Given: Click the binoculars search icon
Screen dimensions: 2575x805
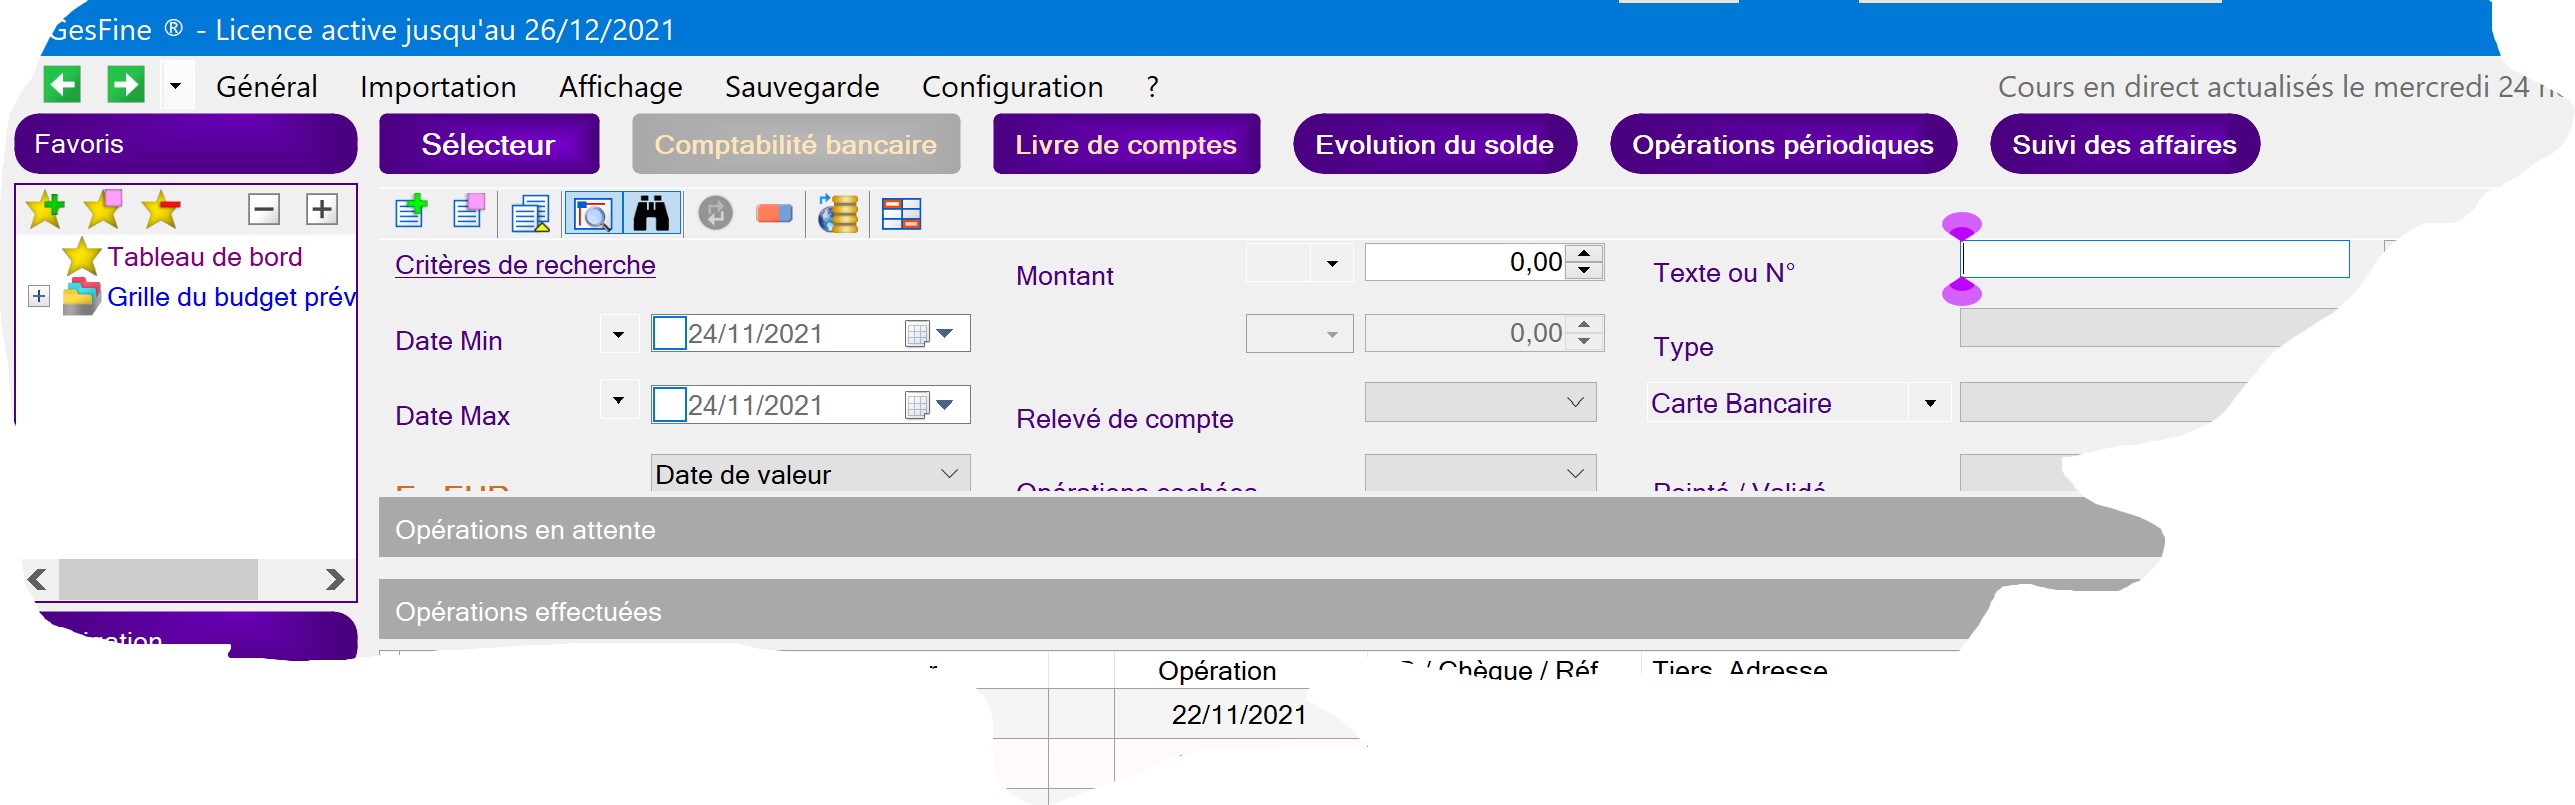Looking at the screenshot, I should click(x=652, y=213).
